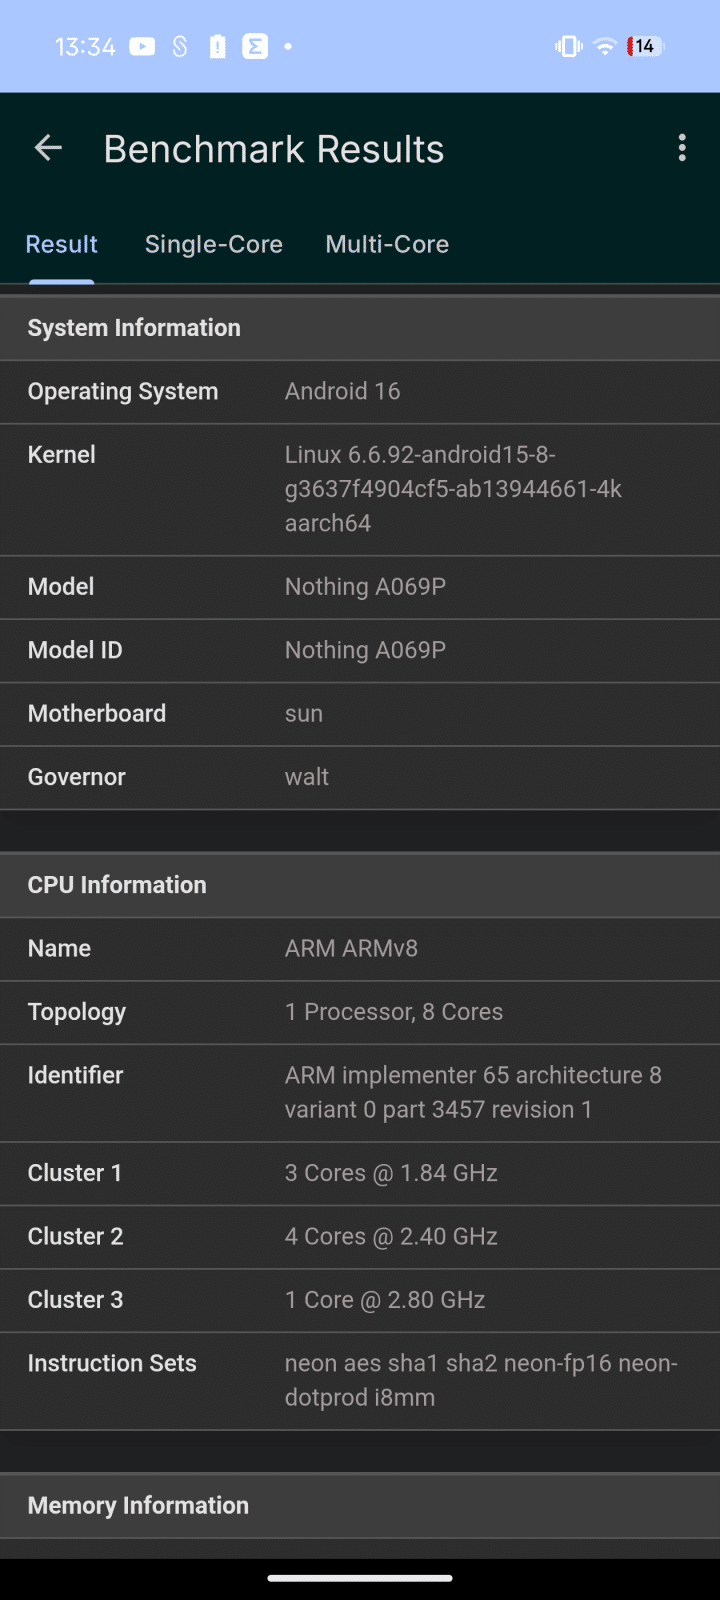Tap the back arrow icon
The image size is (720, 1600).
48,149
